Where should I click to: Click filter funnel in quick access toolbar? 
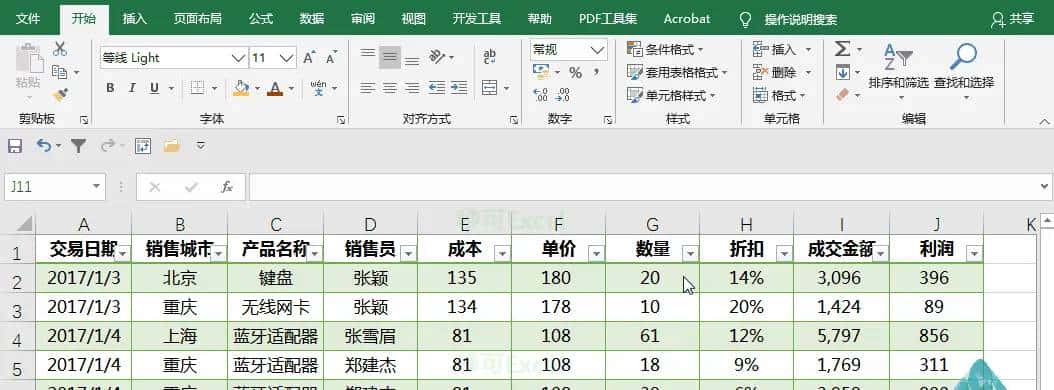point(79,145)
